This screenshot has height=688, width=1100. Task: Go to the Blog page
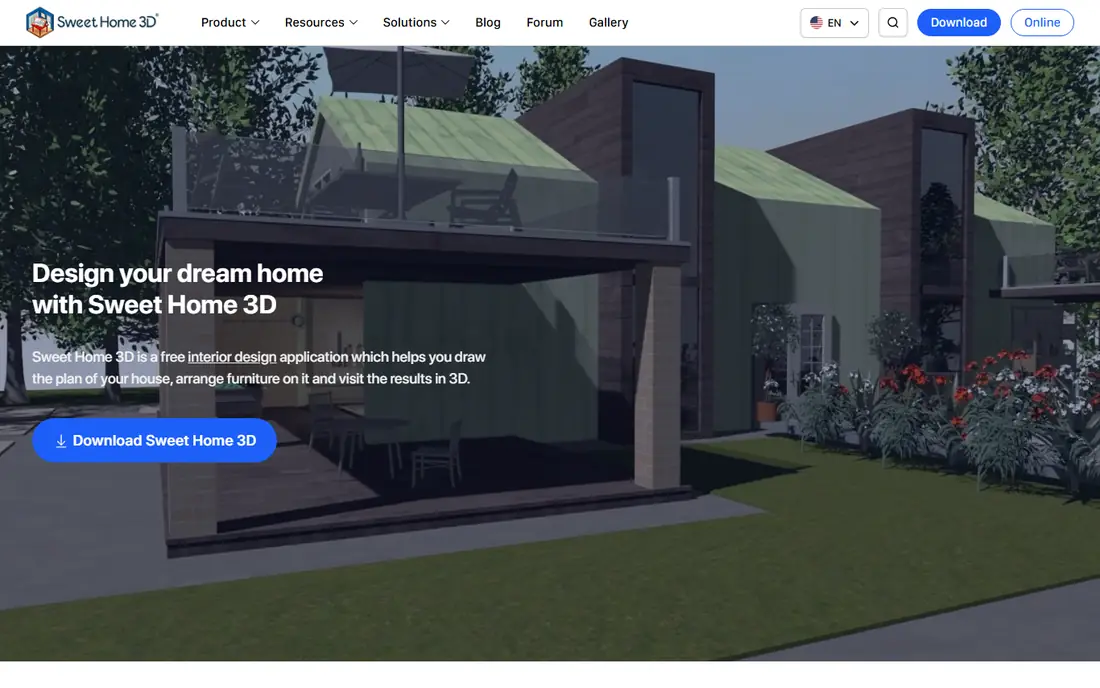click(488, 22)
